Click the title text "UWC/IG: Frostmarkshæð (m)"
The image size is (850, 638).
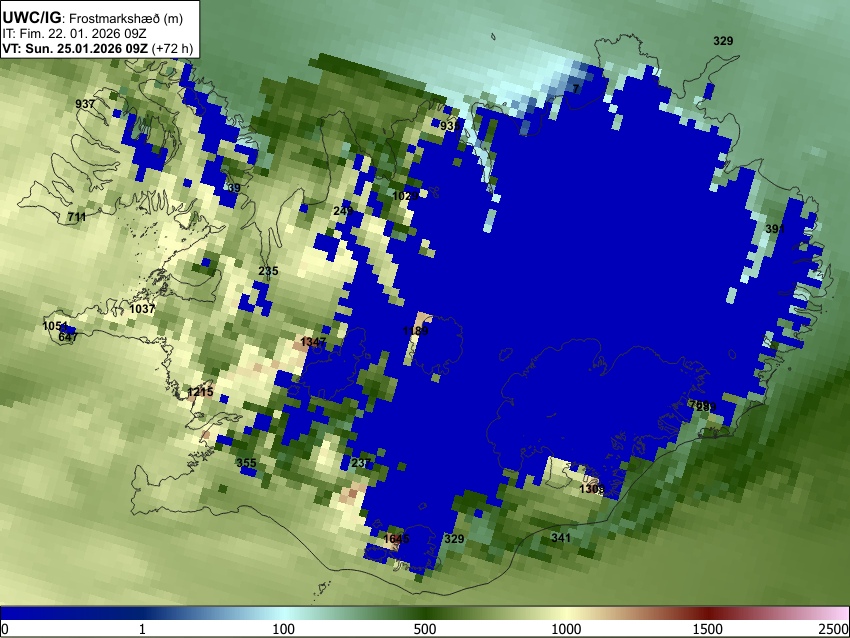coord(93,18)
